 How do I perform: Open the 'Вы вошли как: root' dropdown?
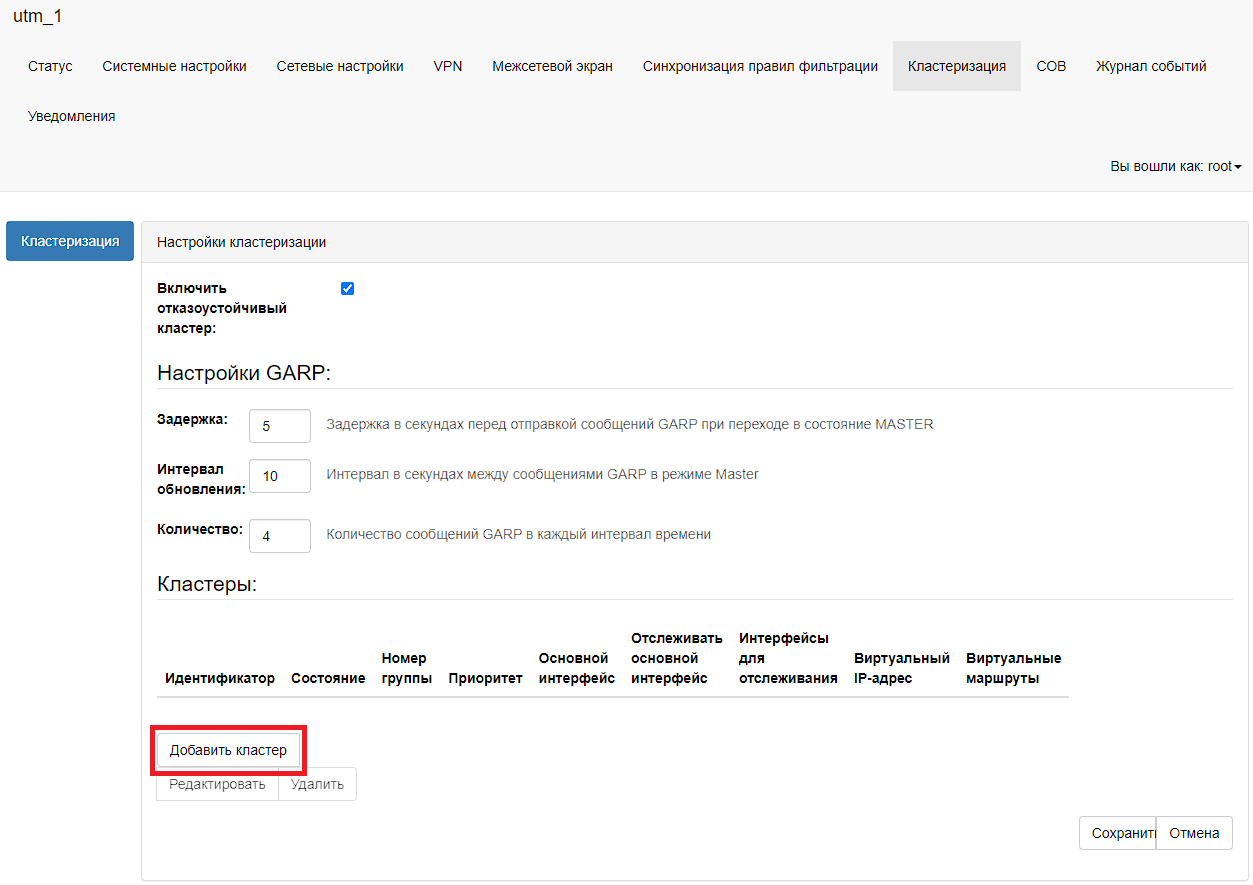click(x=1175, y=167)
